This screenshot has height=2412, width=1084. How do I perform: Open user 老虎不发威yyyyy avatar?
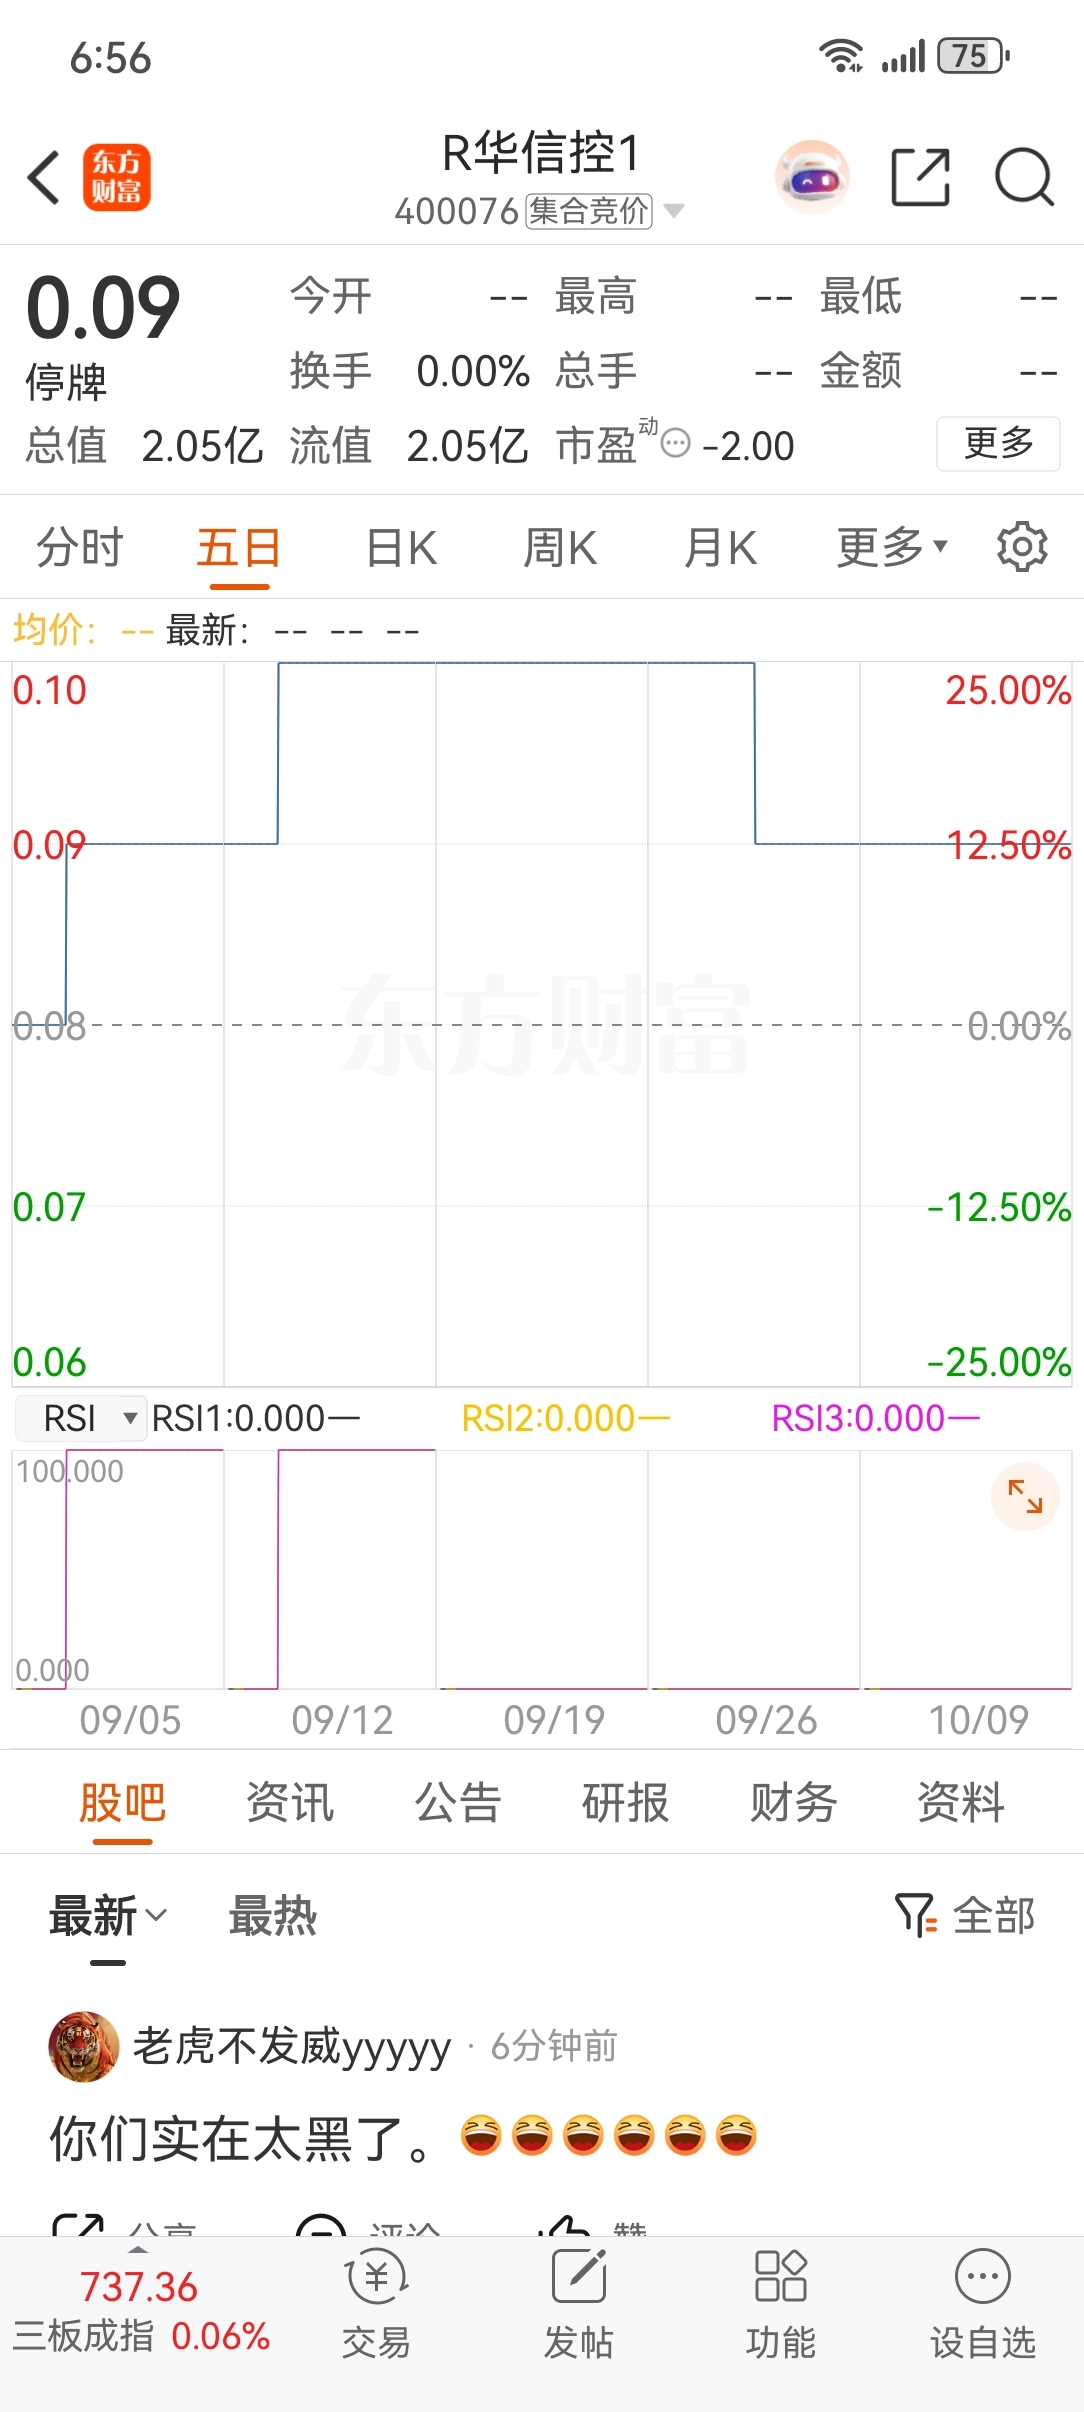click(x=84, y=2047)
